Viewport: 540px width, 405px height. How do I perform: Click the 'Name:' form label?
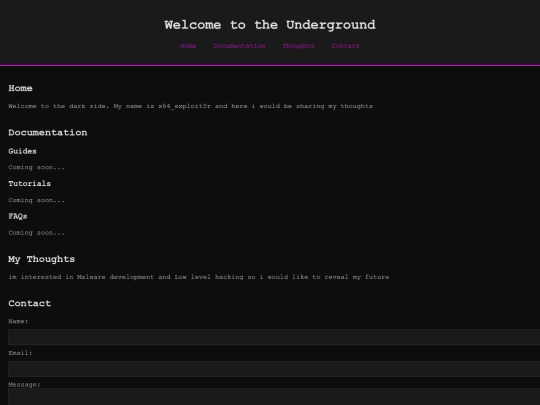(x=18, y=321)
